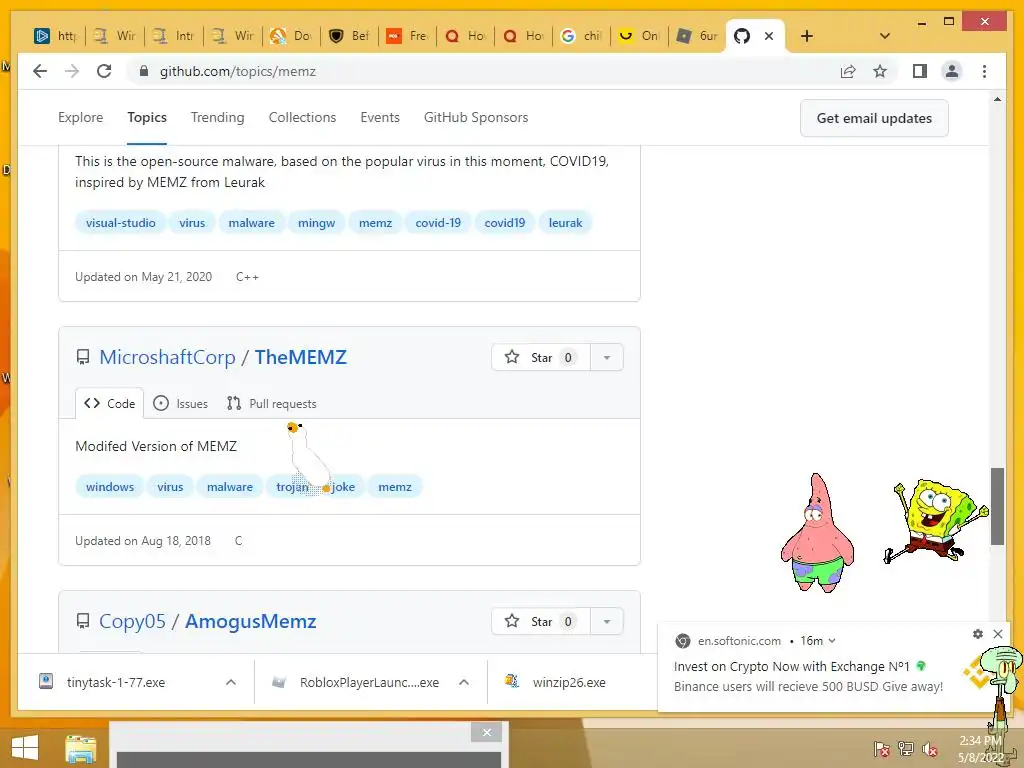Open the RobloxPlayerLauncher exe download

click(x=356, y=682)
